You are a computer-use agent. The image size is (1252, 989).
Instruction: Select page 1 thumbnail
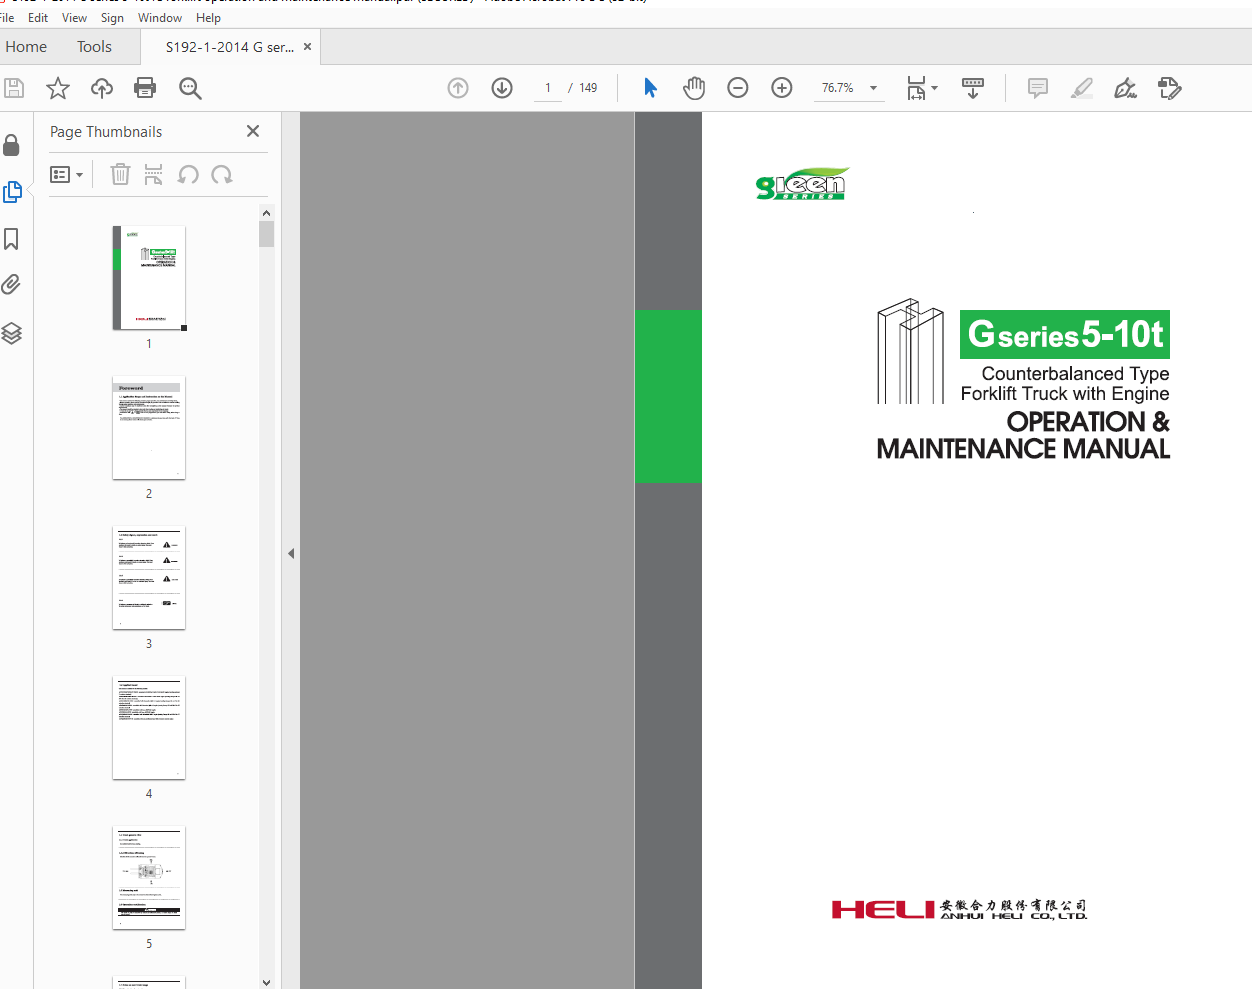coord(149,278)
